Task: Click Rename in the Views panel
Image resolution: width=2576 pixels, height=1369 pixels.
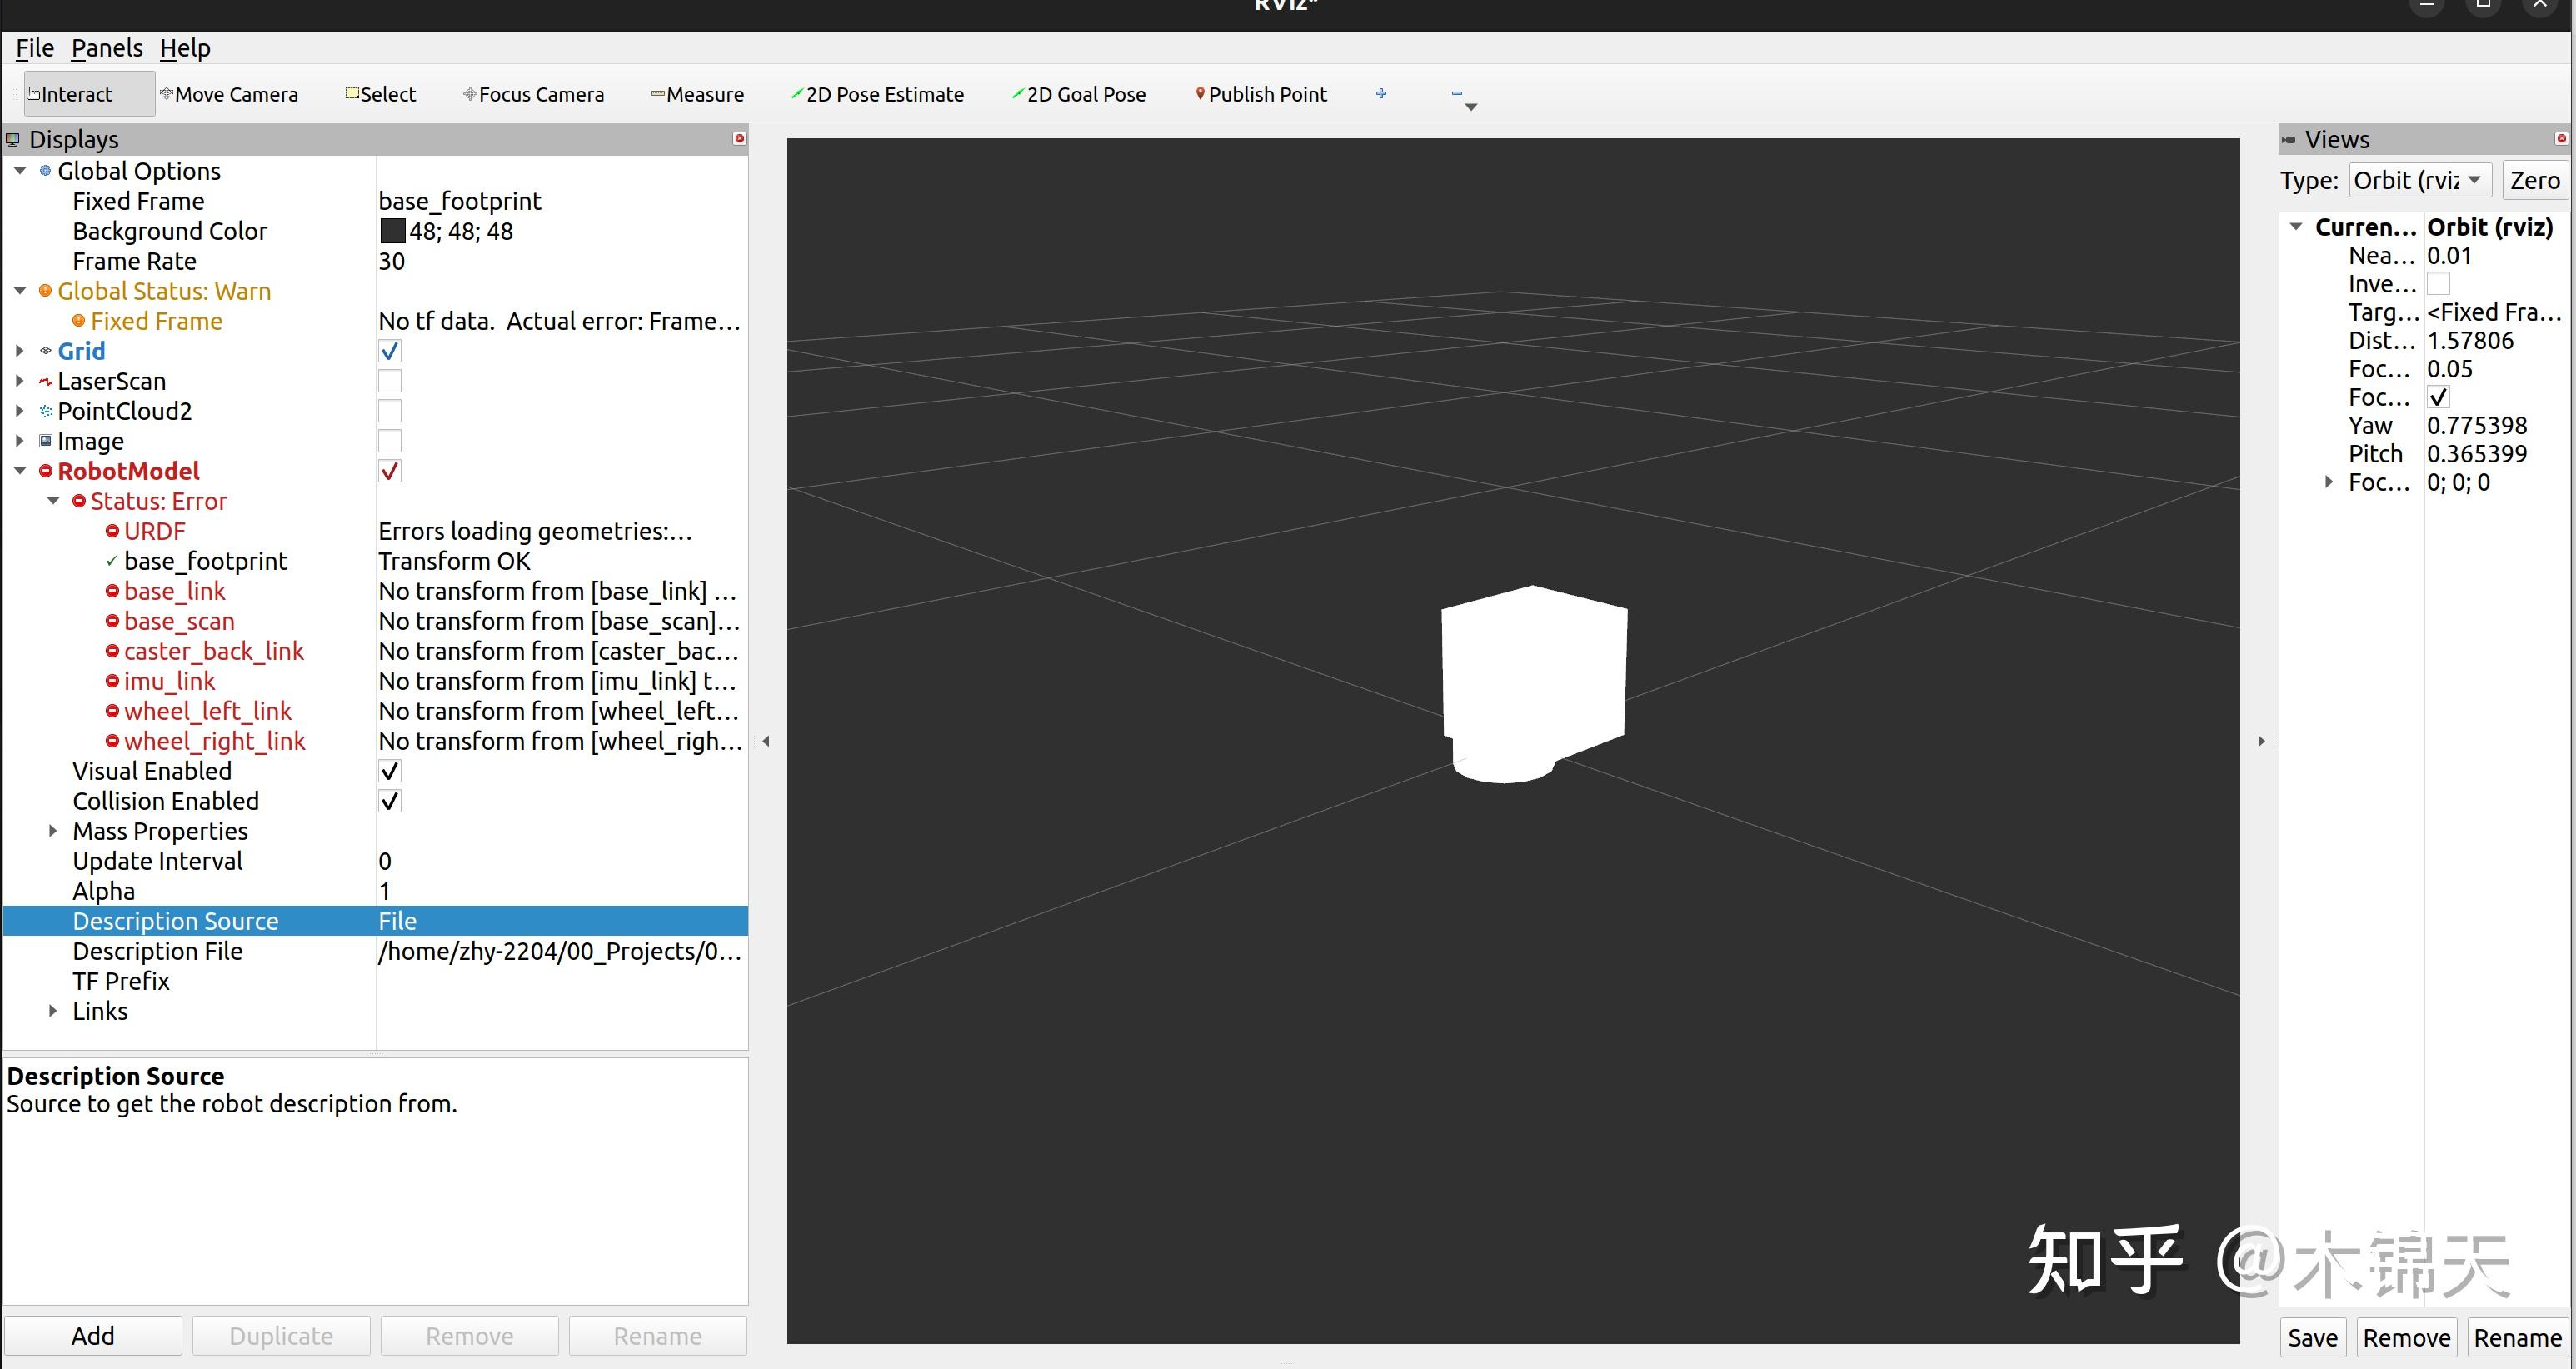Action: (x=2517, y=1338)
